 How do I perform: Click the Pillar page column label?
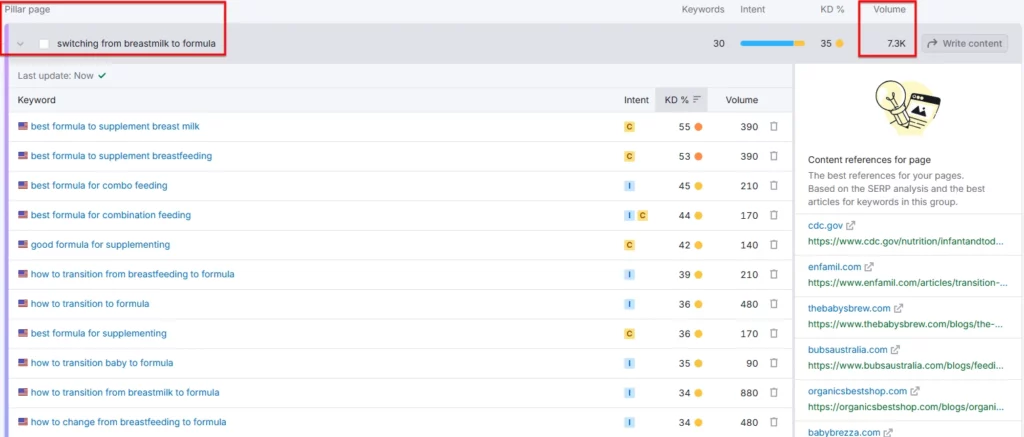point(27,10)
